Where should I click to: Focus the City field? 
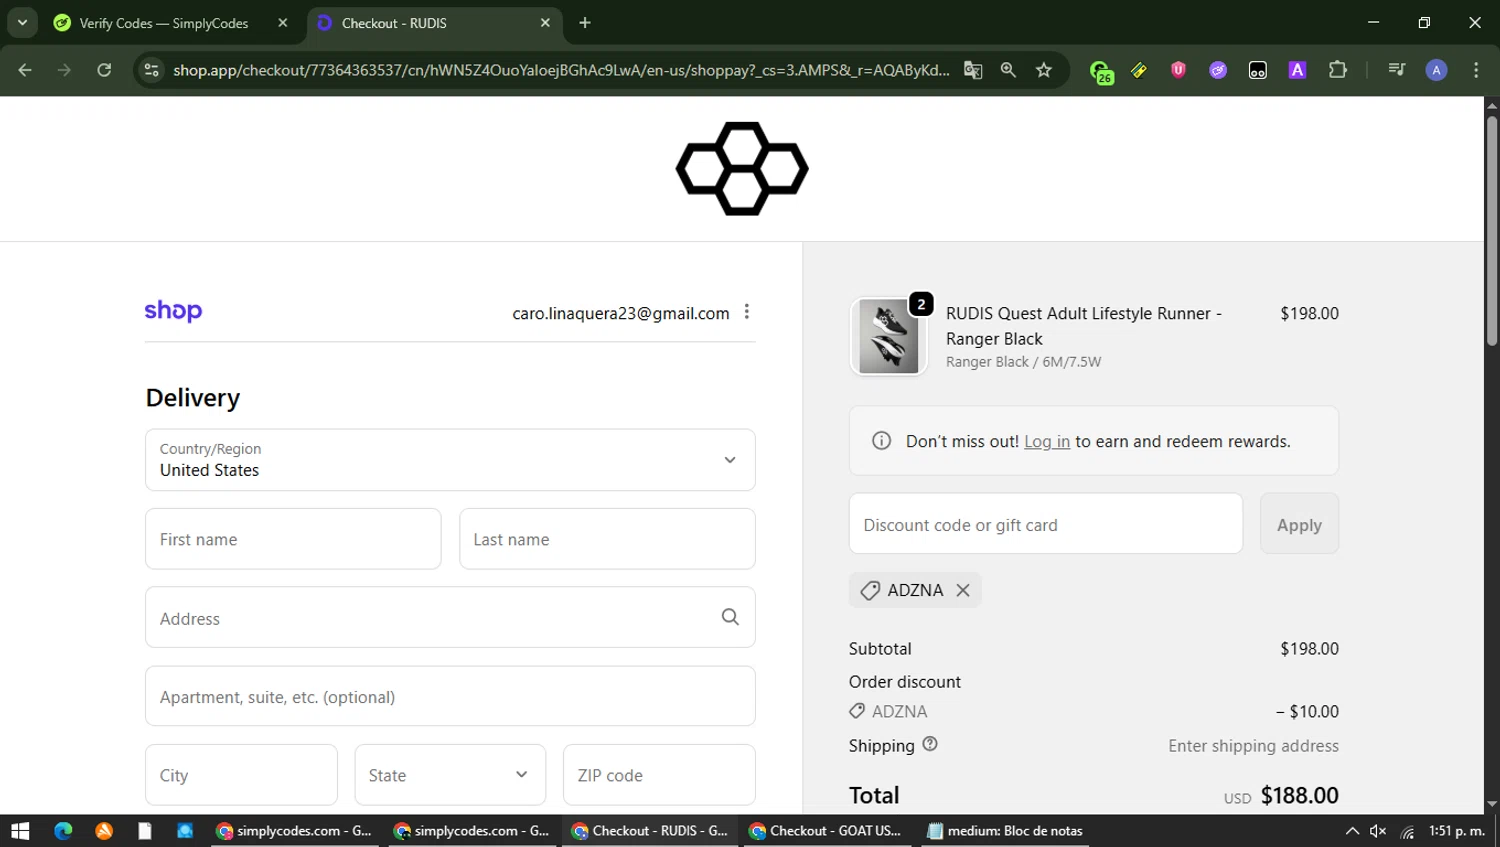point(241,775)
